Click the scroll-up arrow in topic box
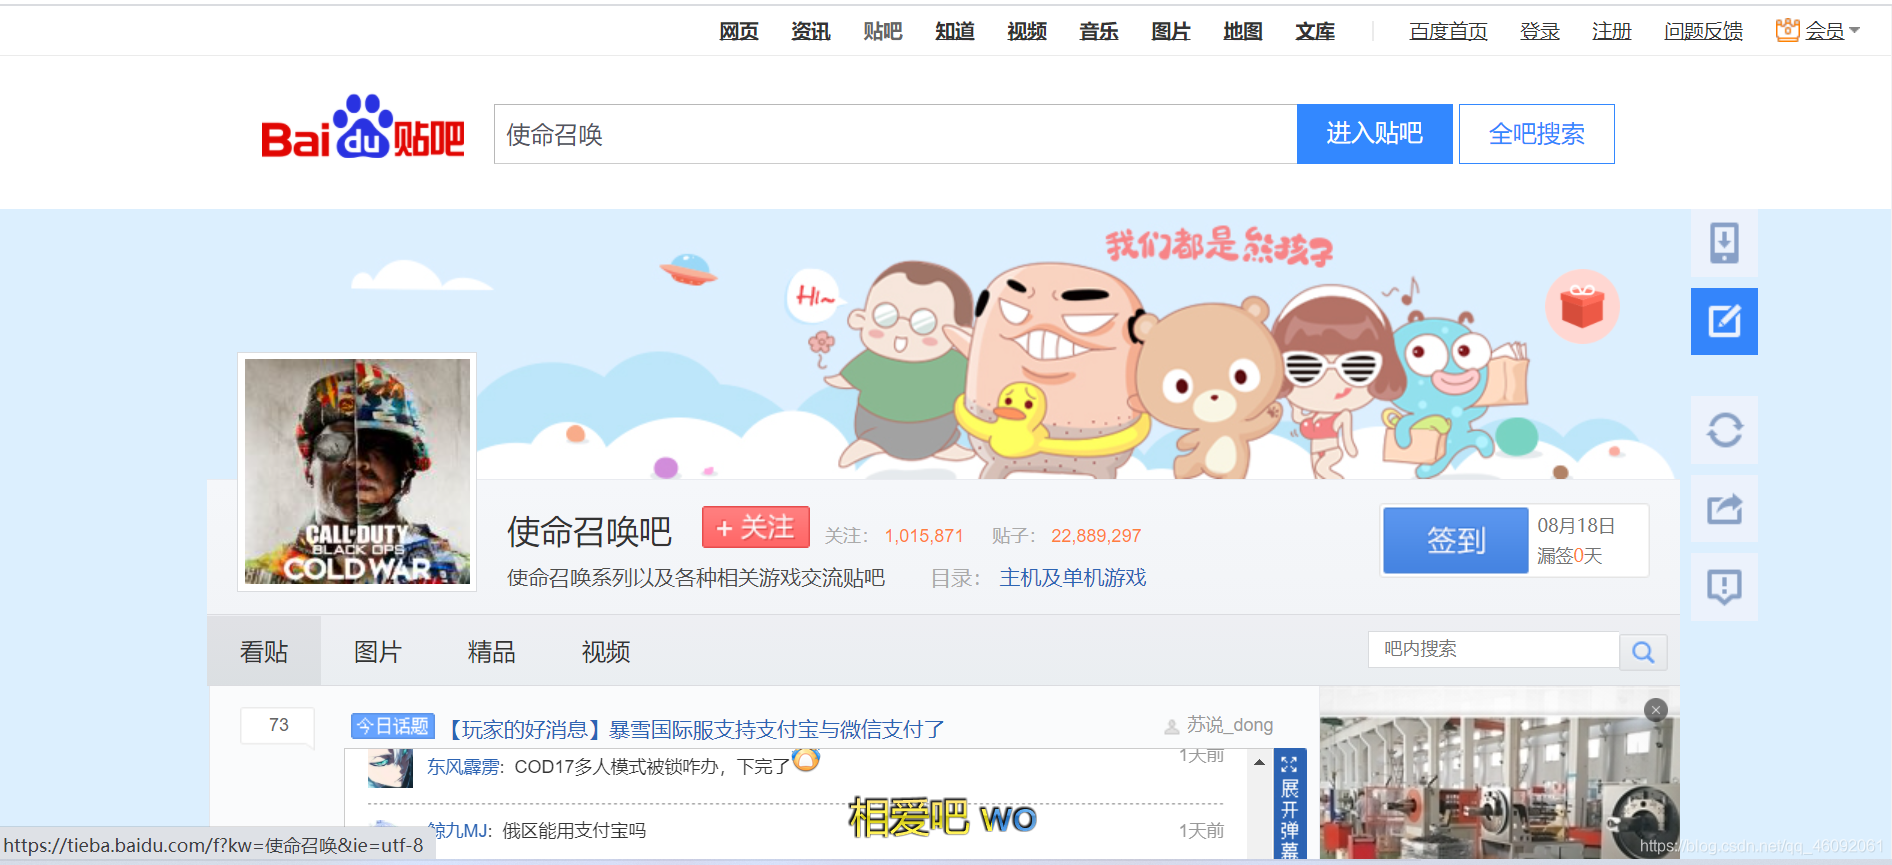 coord(1259,763)
